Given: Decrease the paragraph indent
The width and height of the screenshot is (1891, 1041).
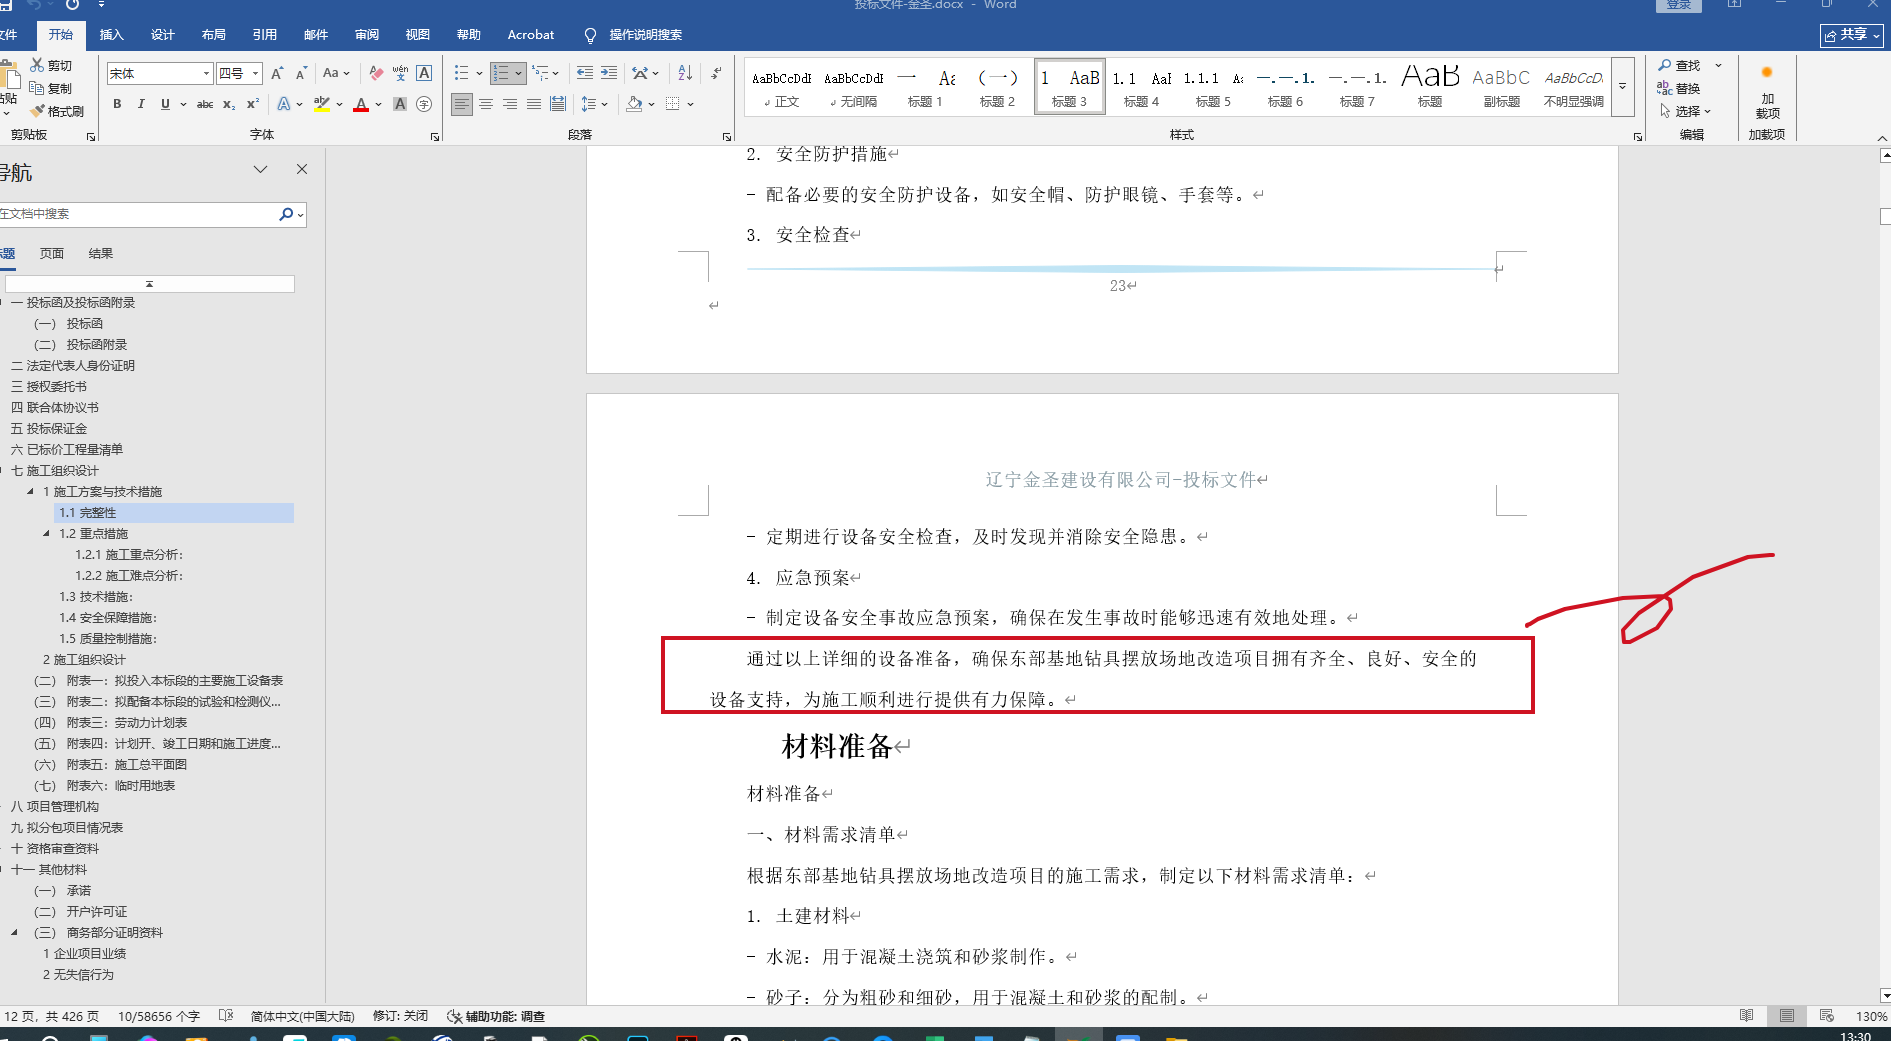Looking at the screenshot, I should click(585, 73).
